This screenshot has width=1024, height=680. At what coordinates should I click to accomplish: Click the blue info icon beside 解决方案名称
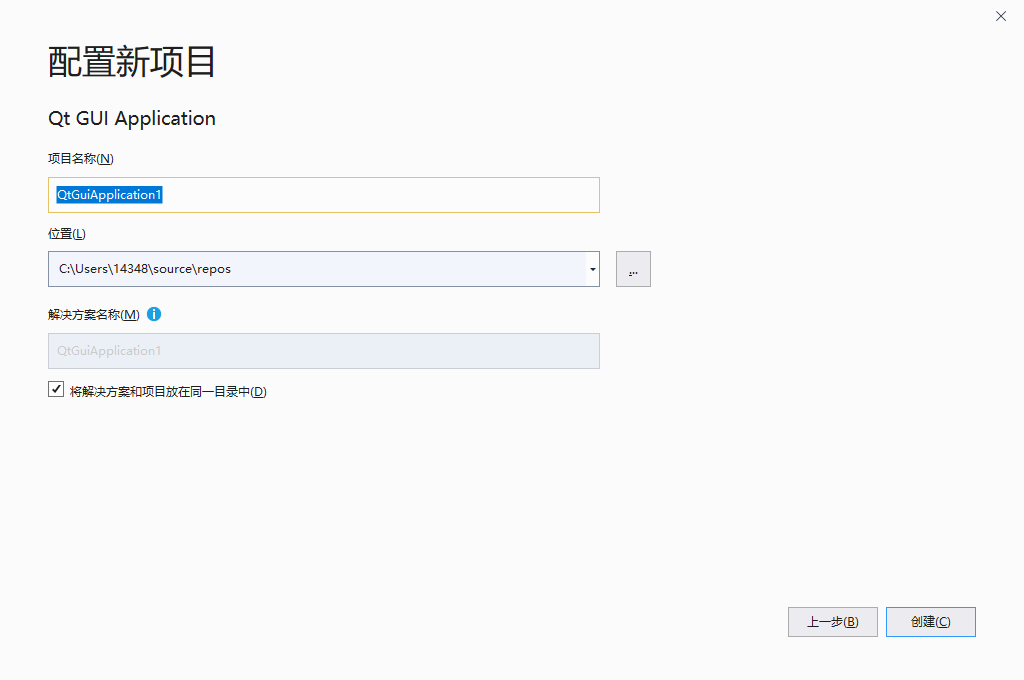tap(153, 314)
